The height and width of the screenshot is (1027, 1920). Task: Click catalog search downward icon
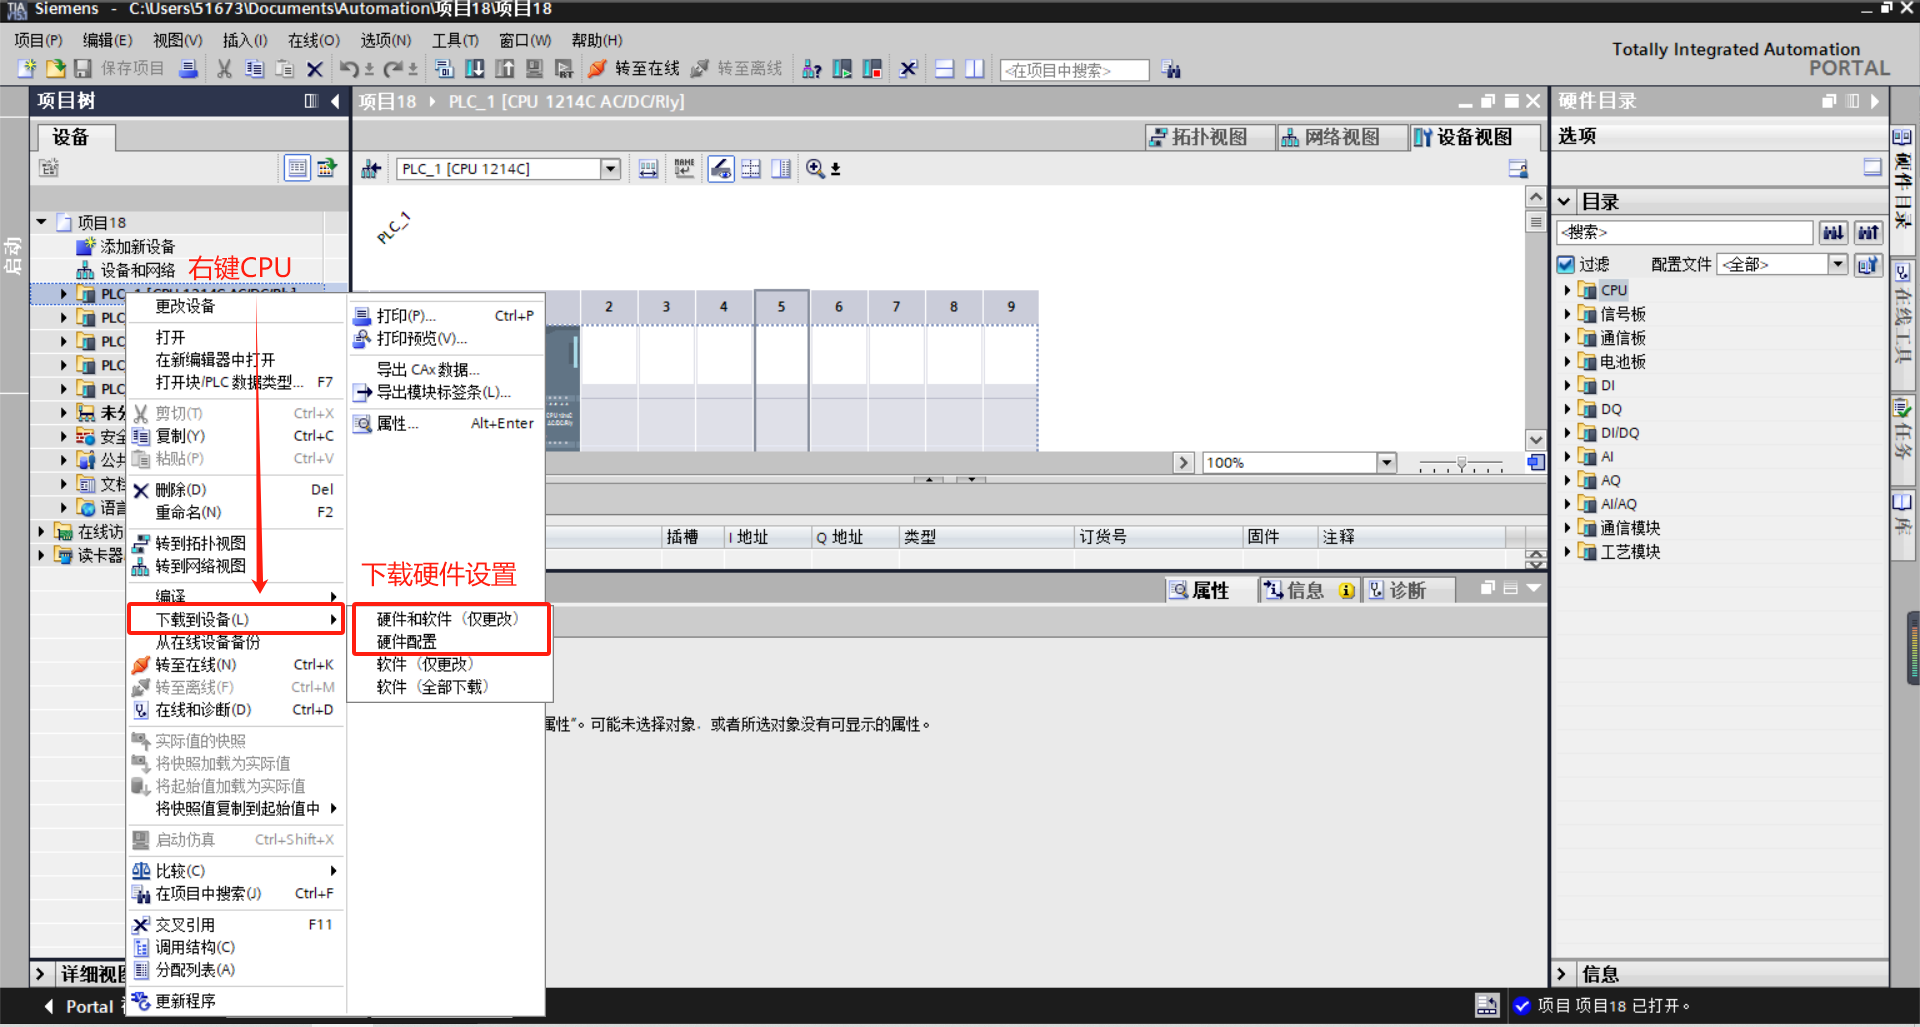(x=1833, y=233)
